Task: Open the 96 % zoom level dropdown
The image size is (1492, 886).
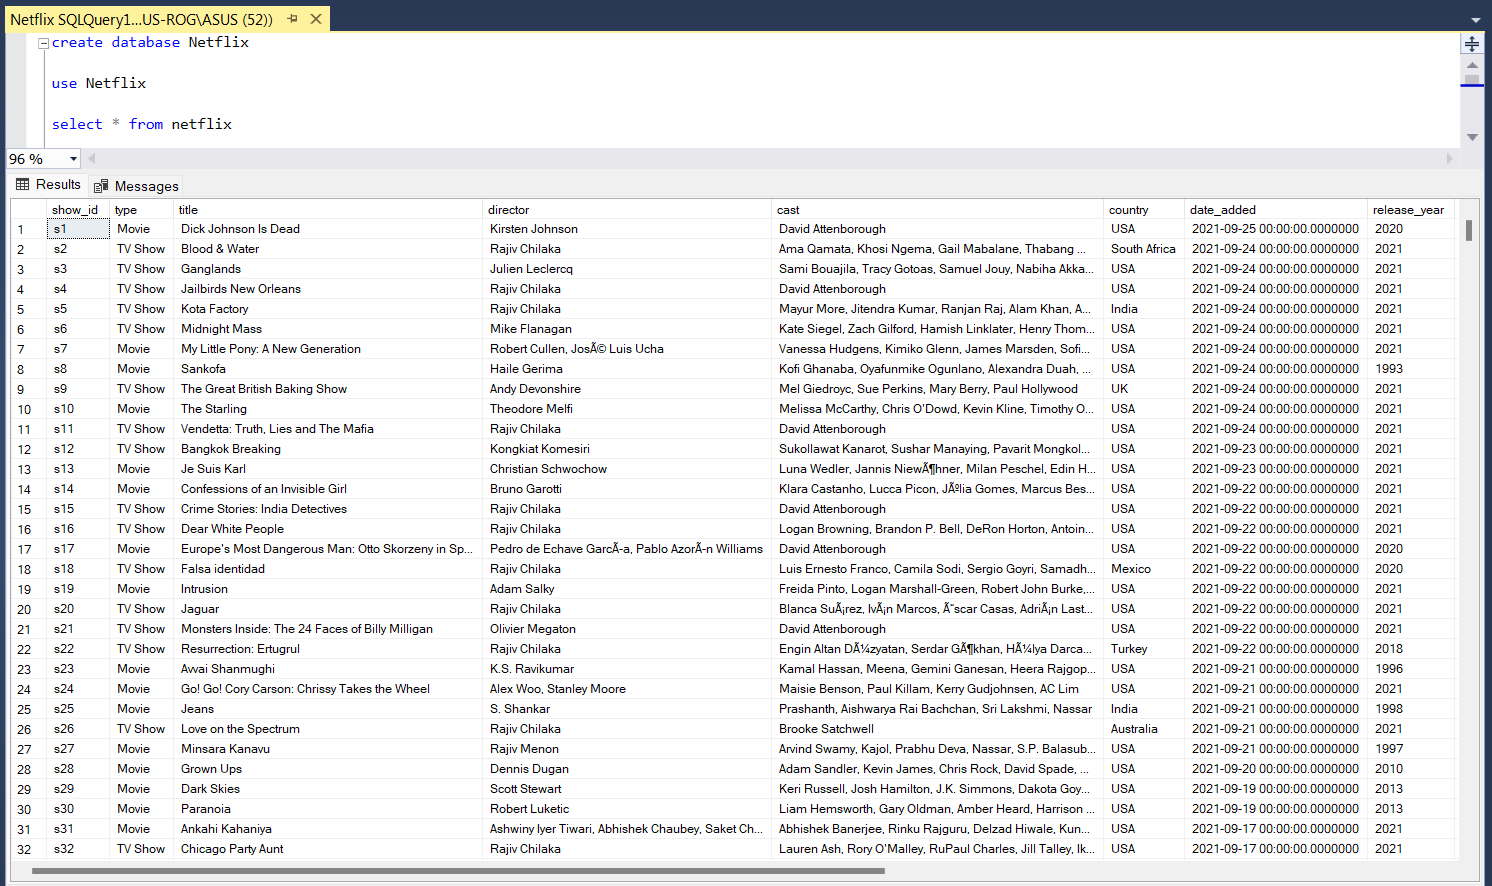Action: [x=73, y=159]
